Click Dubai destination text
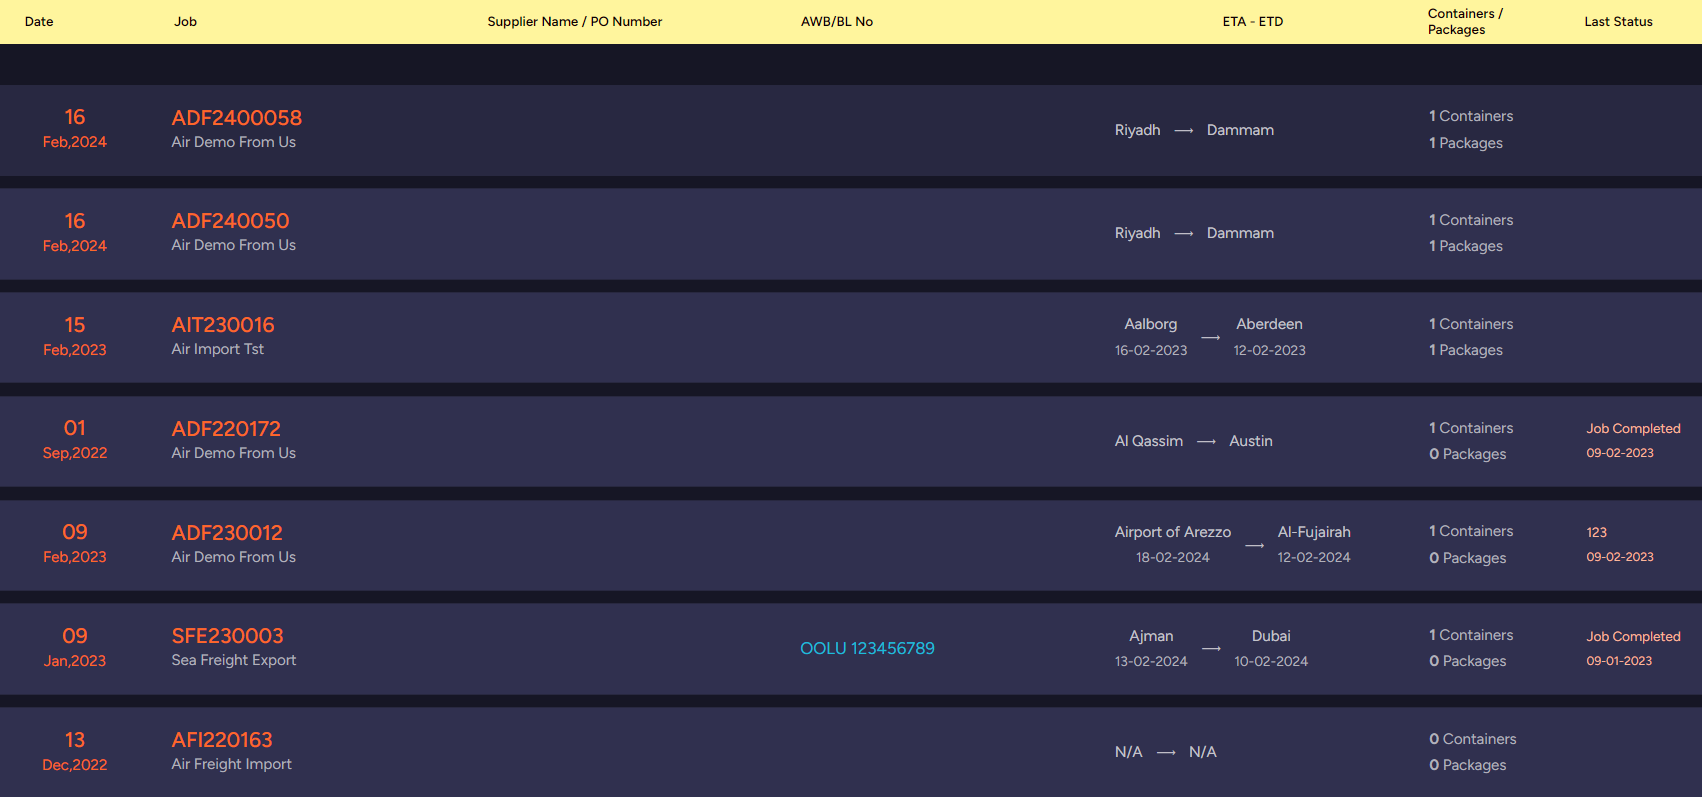The width and height of the screenshot is (1702, 797). (1271, 636)
